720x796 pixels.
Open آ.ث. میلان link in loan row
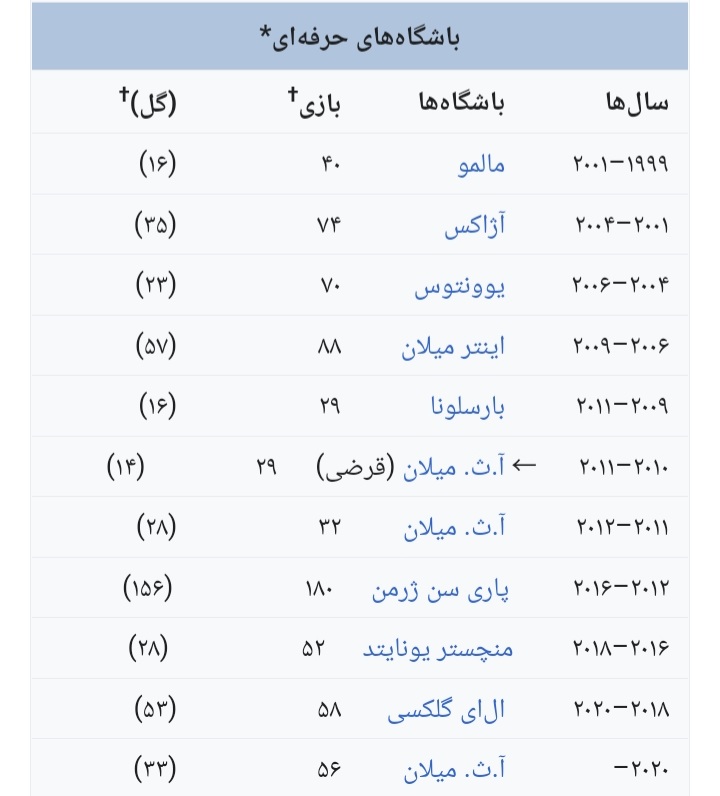tap(454, 468)
